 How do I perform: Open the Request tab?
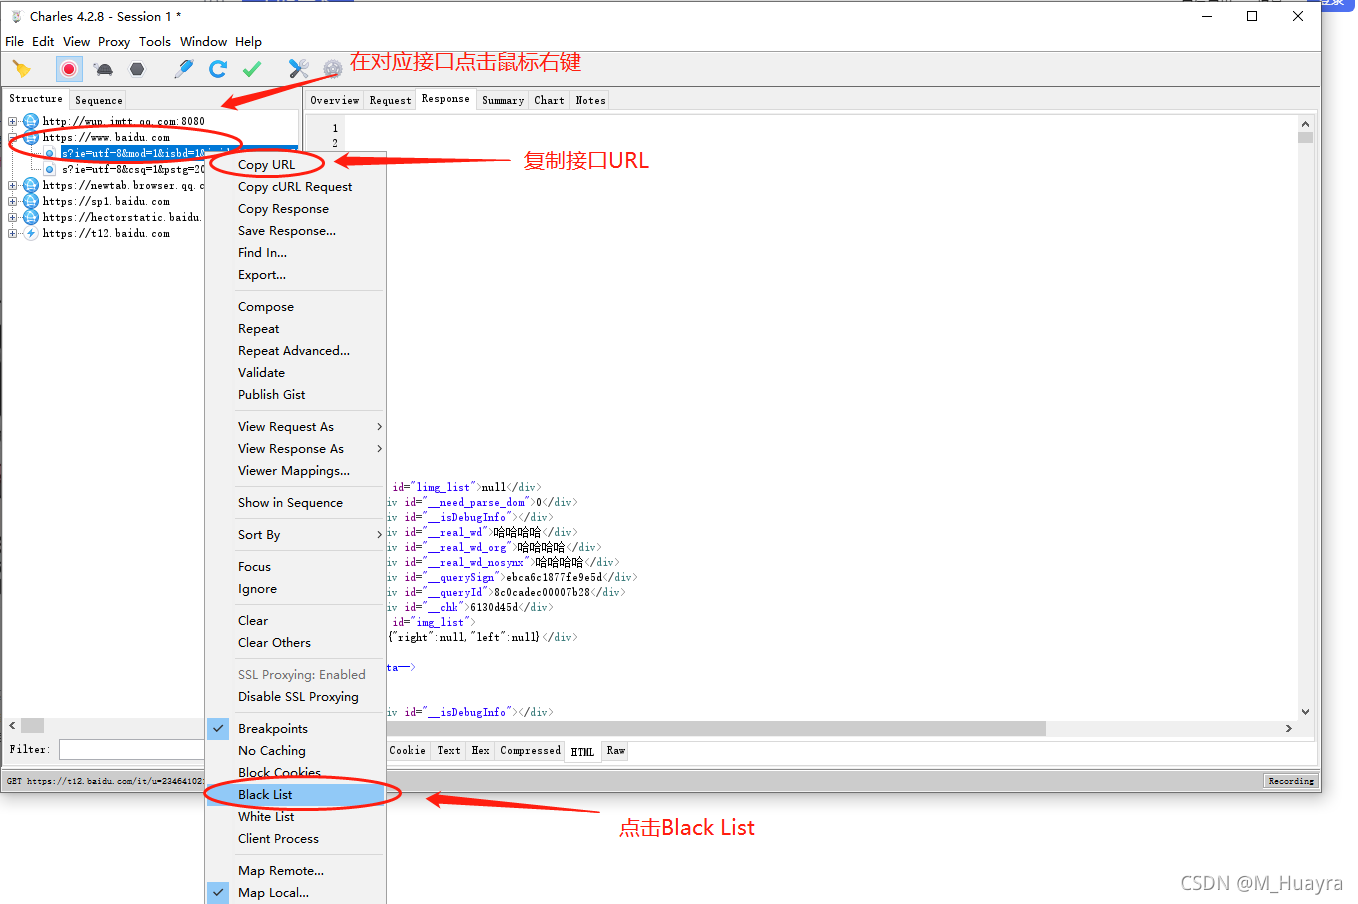(x=390, y=100)
